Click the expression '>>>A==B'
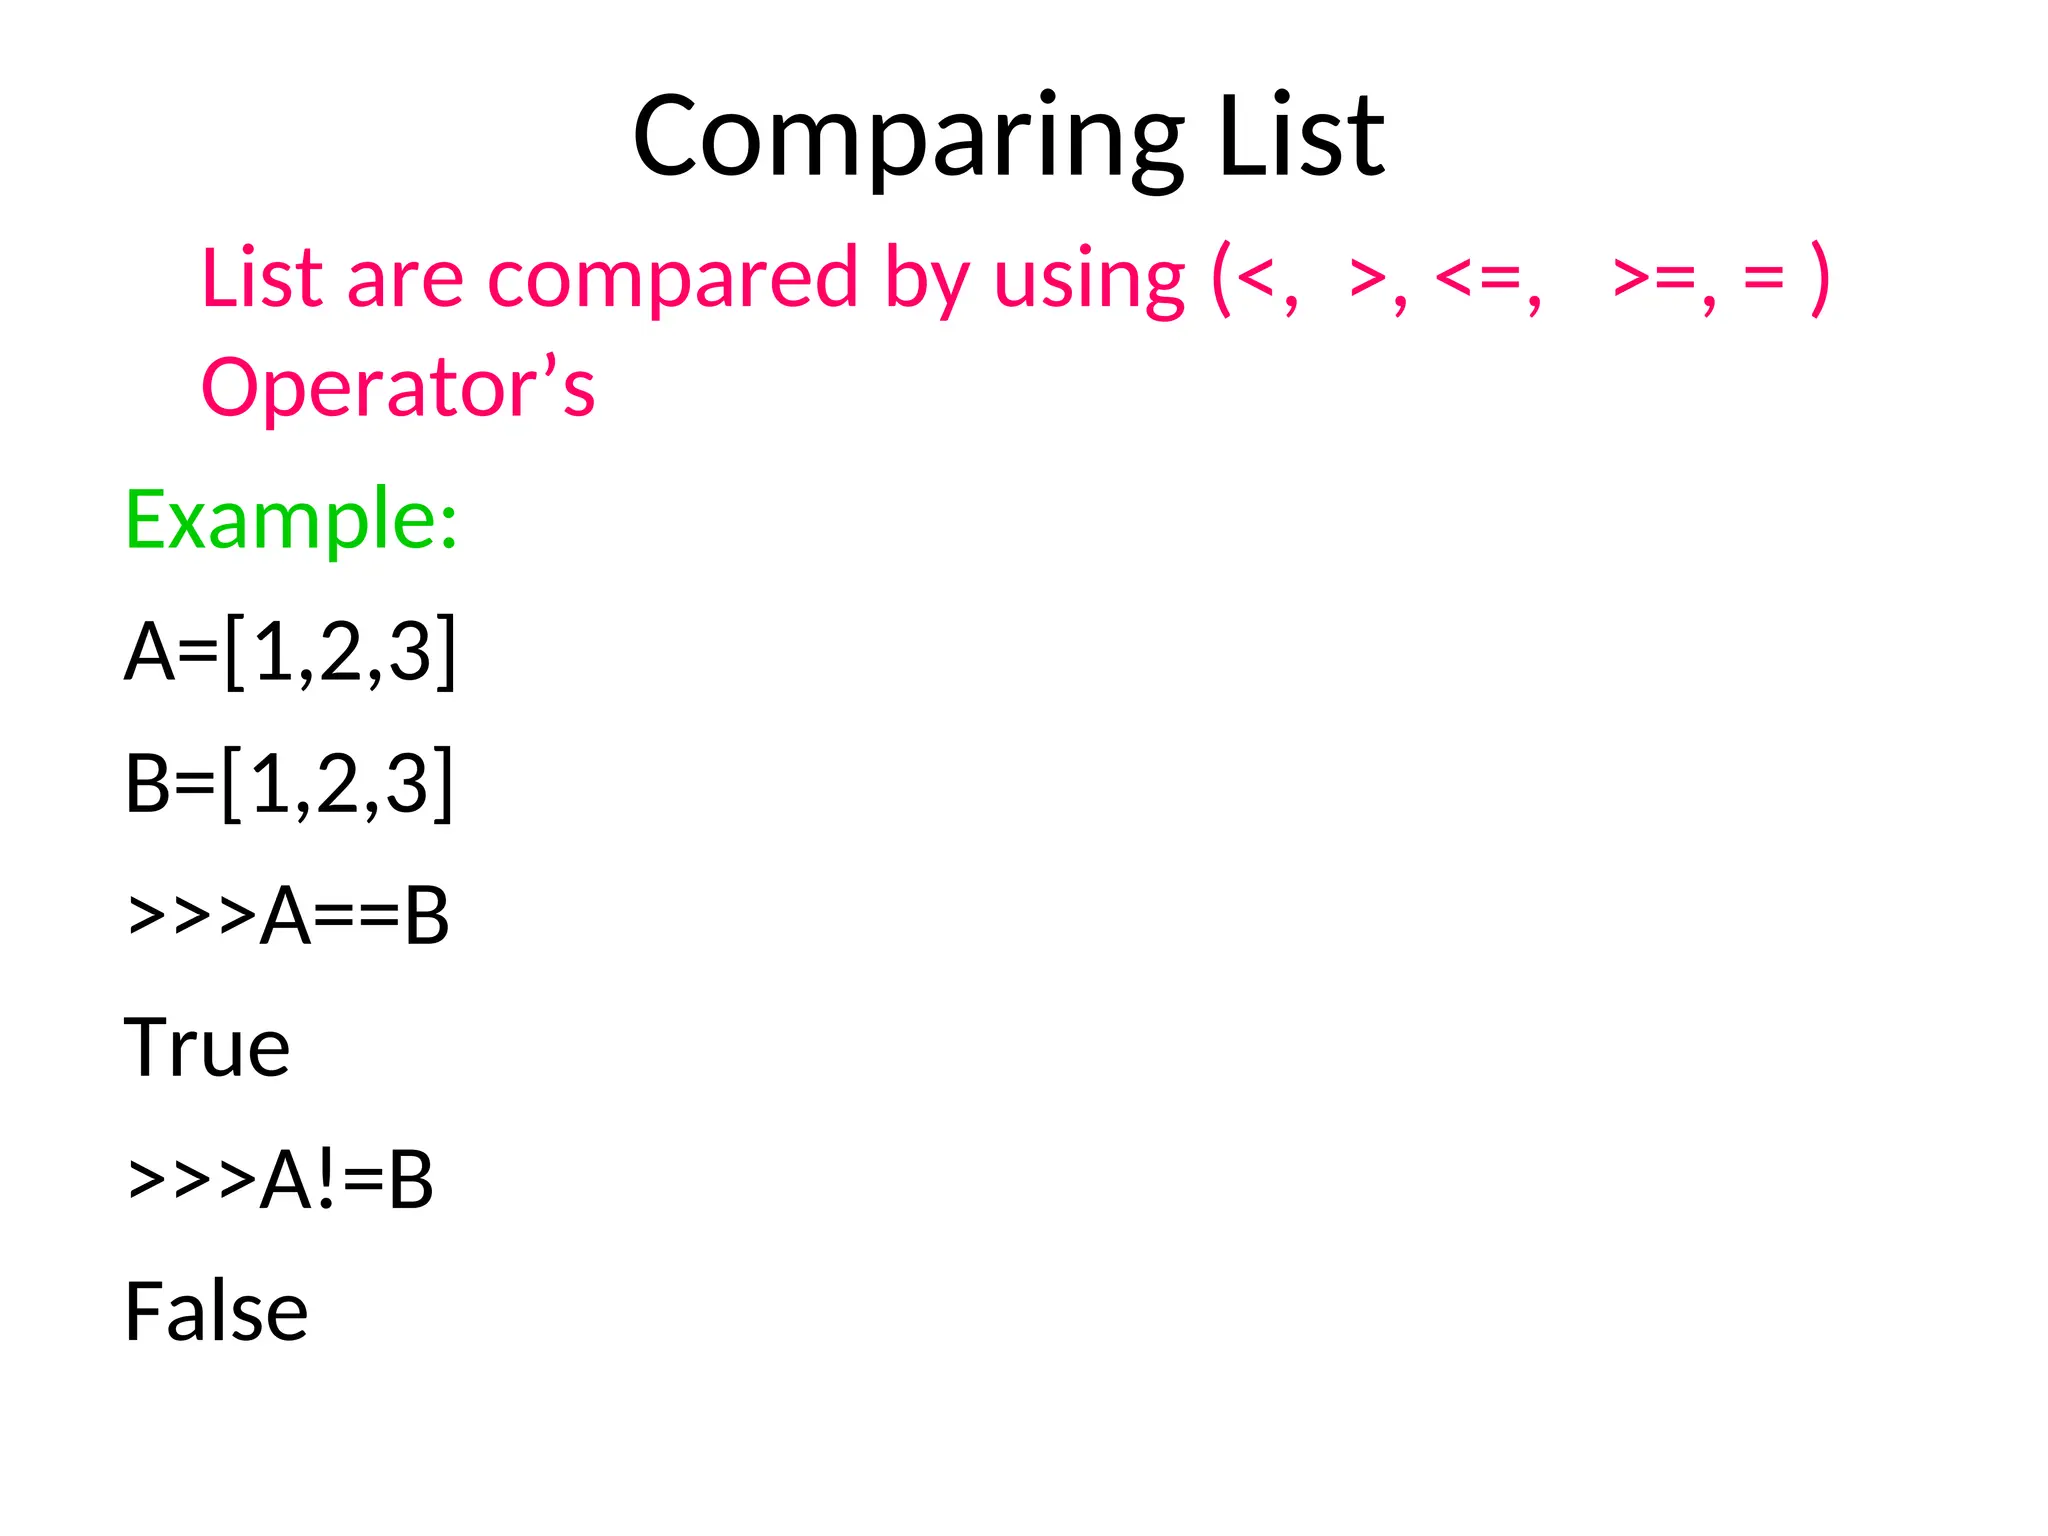2048x1536 pixels. coord(288,915)
